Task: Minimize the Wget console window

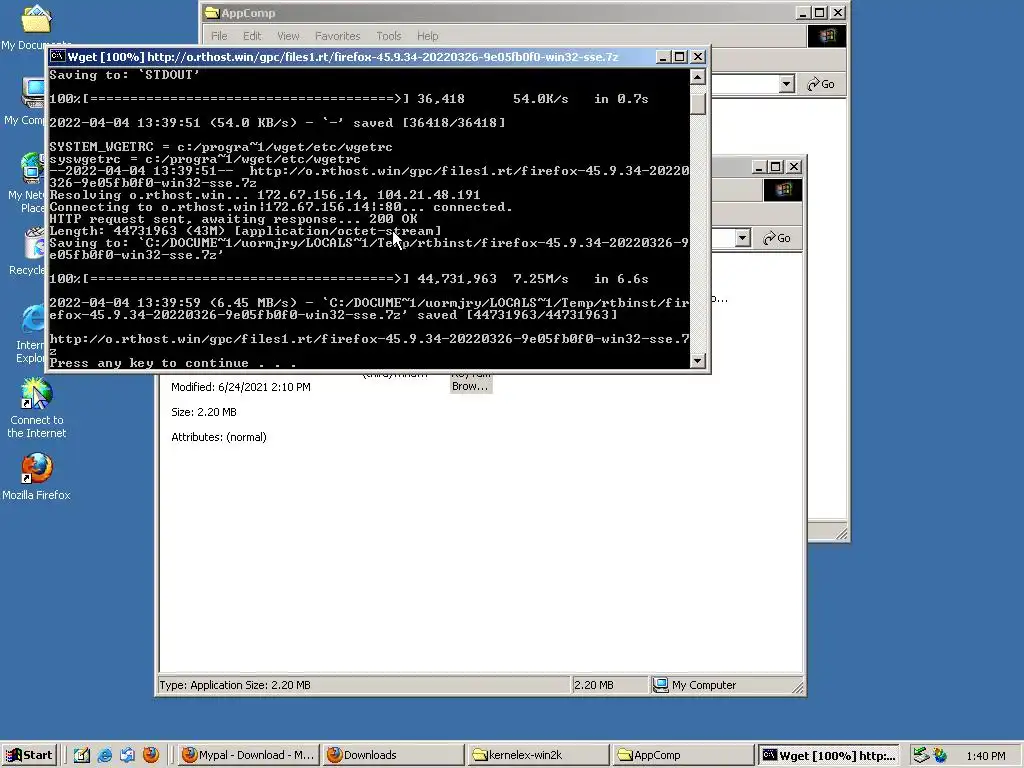Action: (x=662, y=57)
